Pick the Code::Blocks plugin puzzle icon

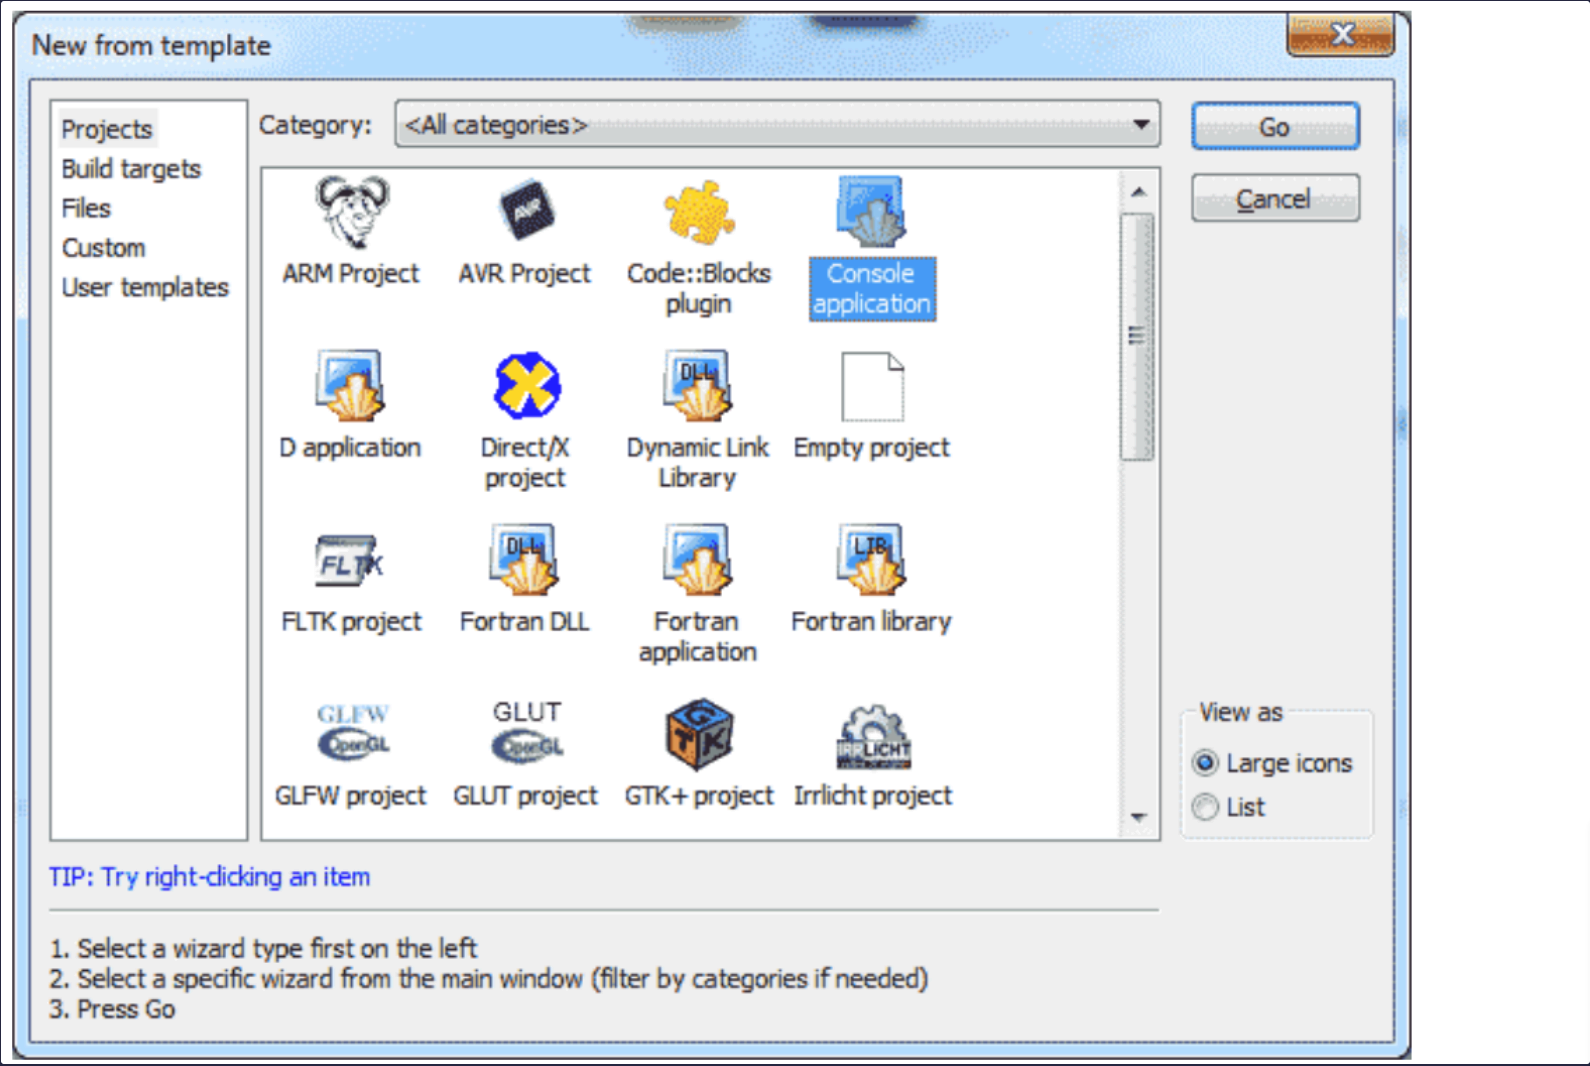698,212
